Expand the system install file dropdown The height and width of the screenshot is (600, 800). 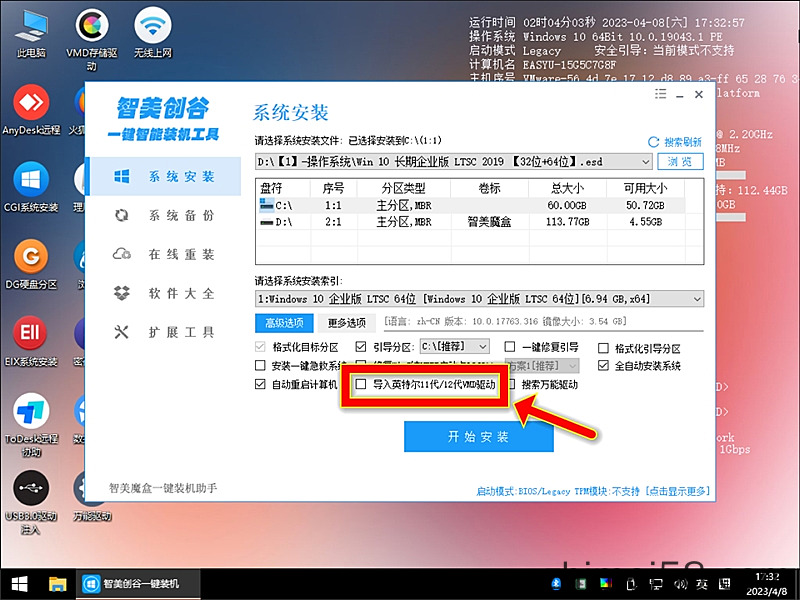[645, 162]
